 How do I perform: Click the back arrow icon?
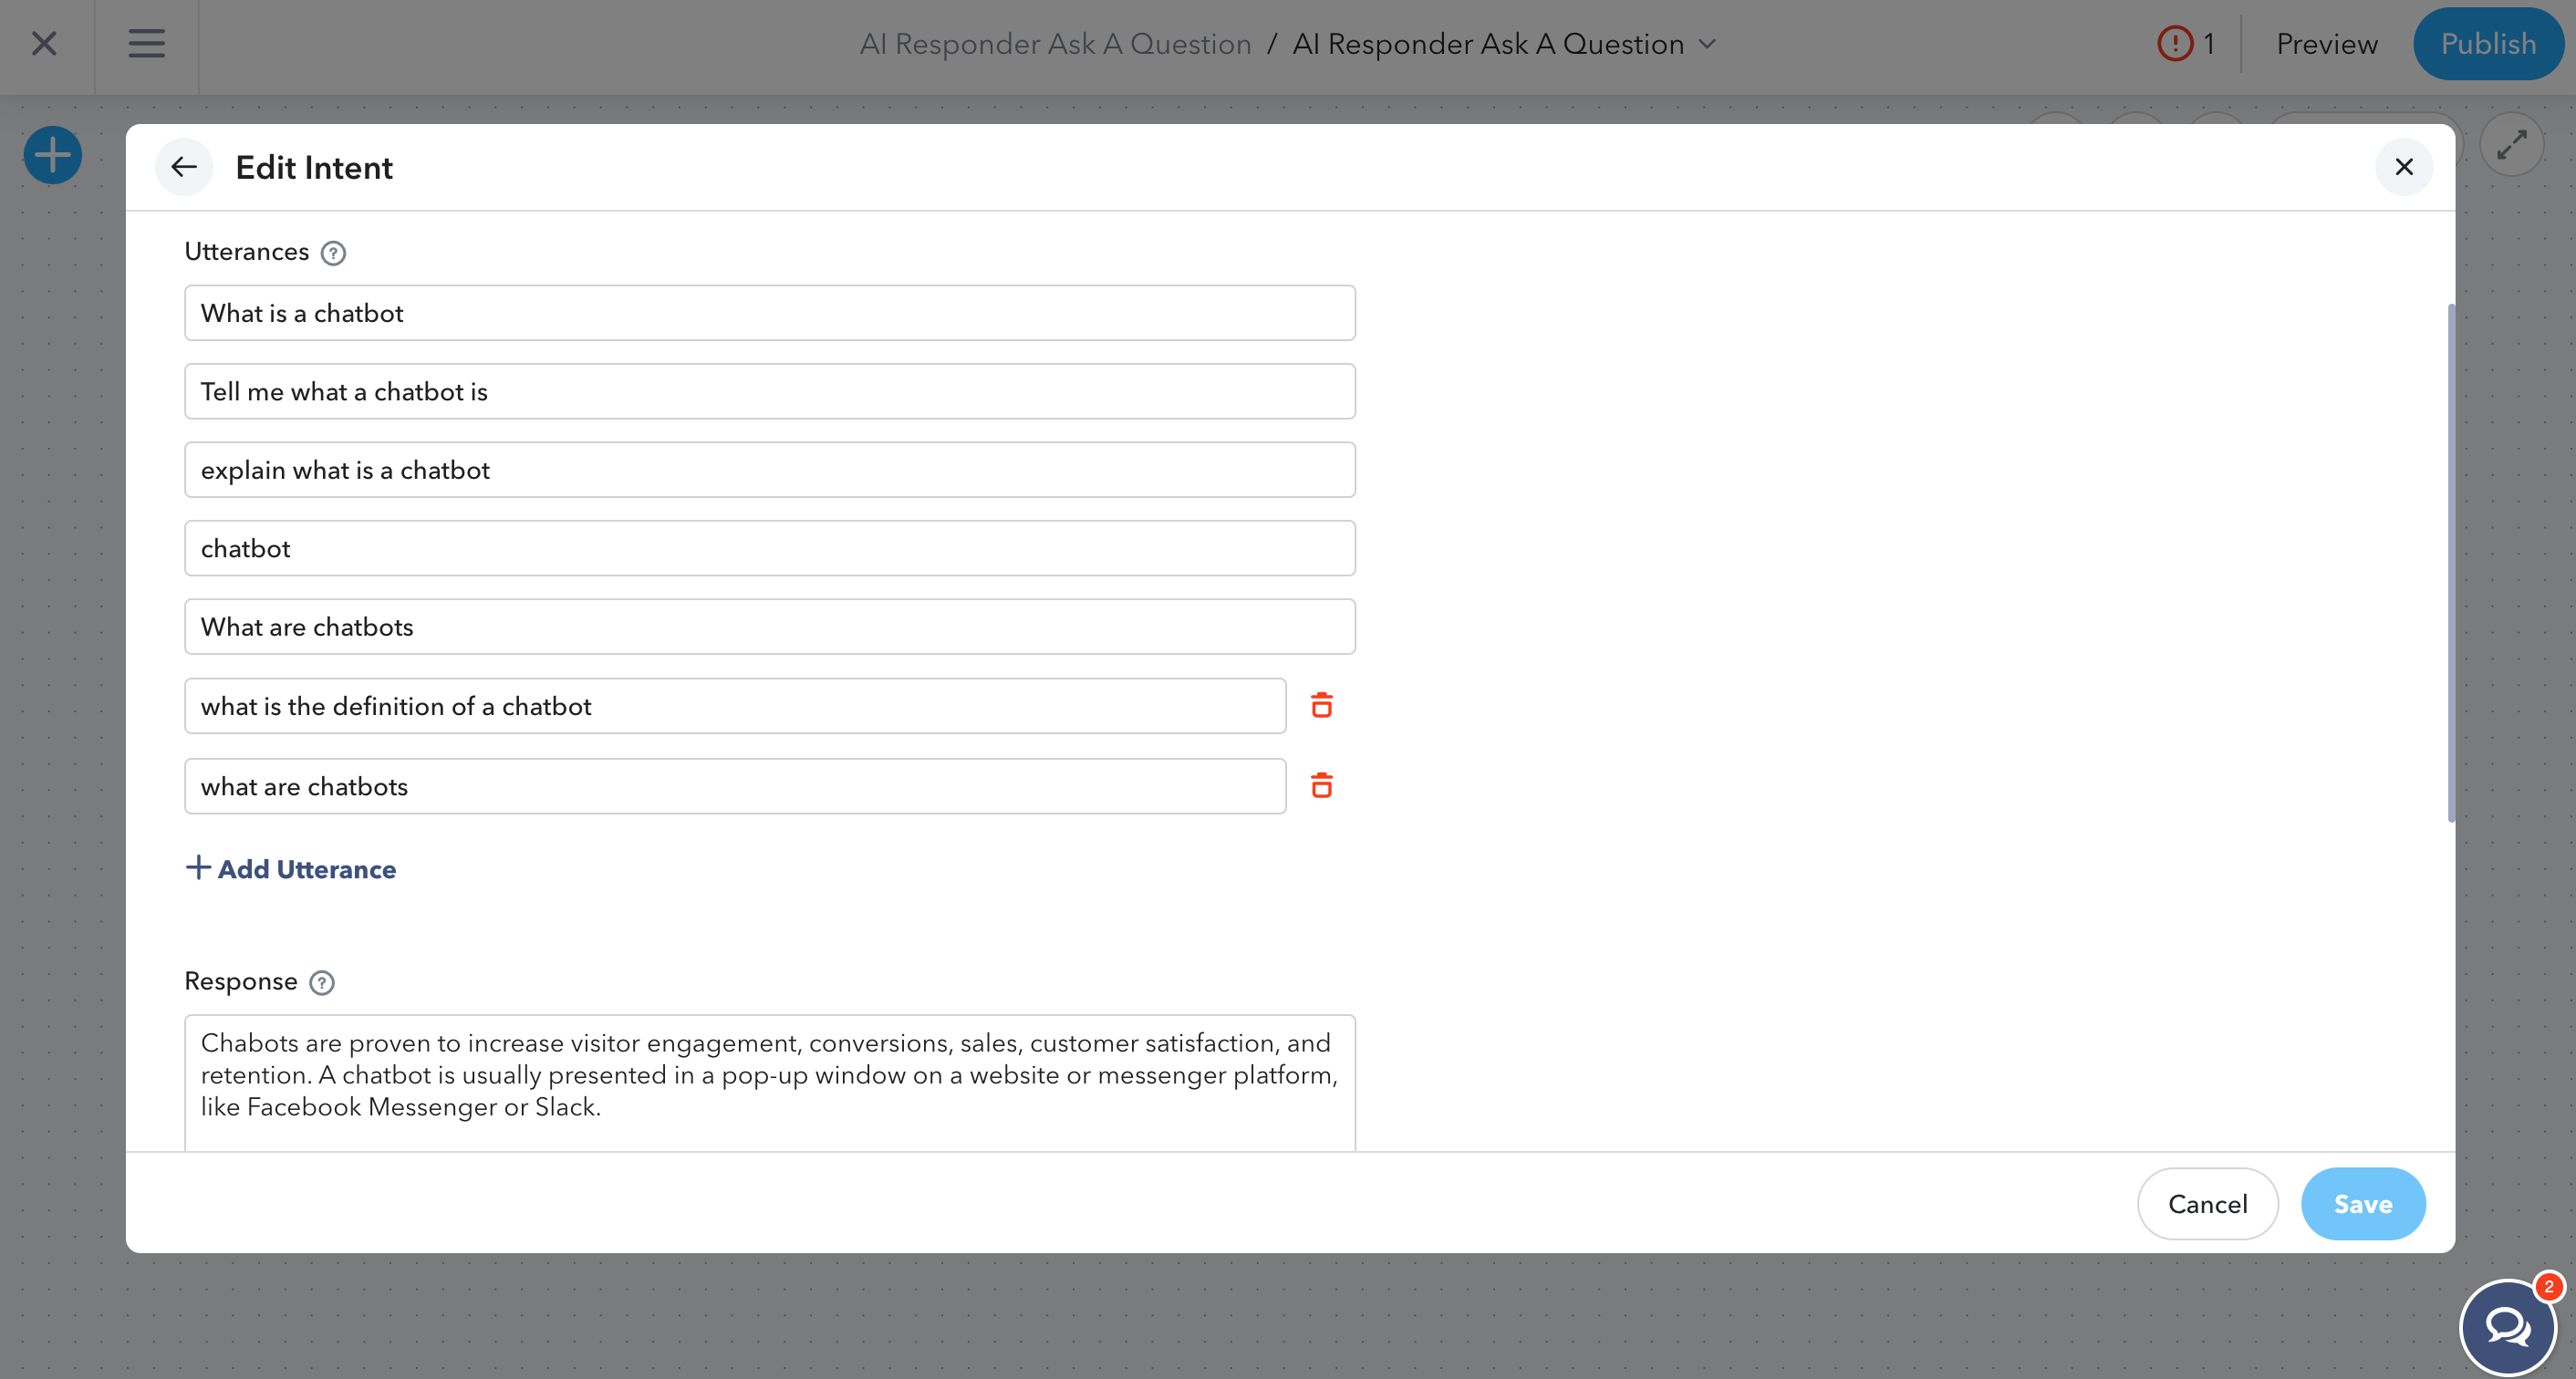pos(182,167)
